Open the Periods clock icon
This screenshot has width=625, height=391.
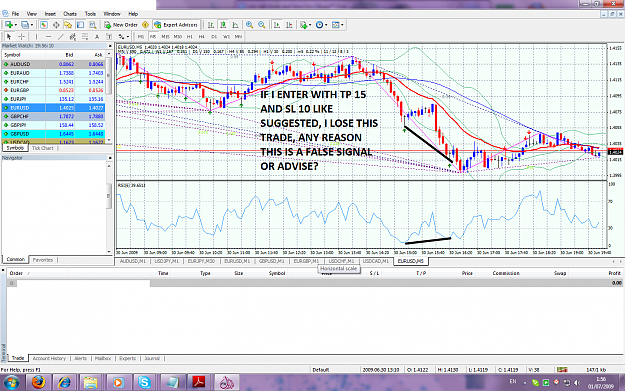pyautogui.click(x=319, y=25)
